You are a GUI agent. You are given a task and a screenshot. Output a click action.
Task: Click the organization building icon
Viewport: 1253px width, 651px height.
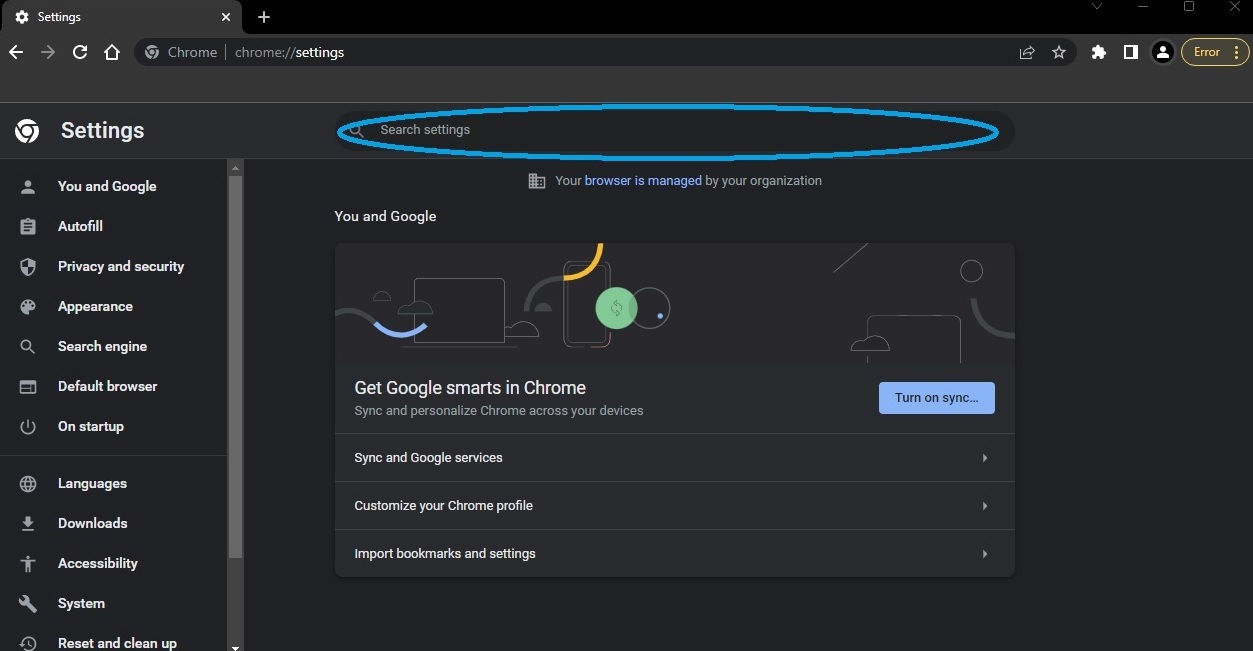tap(537, 181)
